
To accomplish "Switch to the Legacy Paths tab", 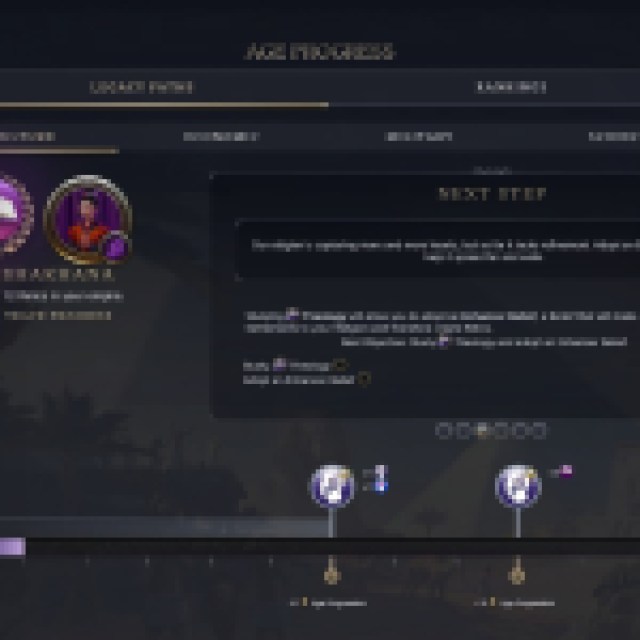I will [x=141, y=87].
